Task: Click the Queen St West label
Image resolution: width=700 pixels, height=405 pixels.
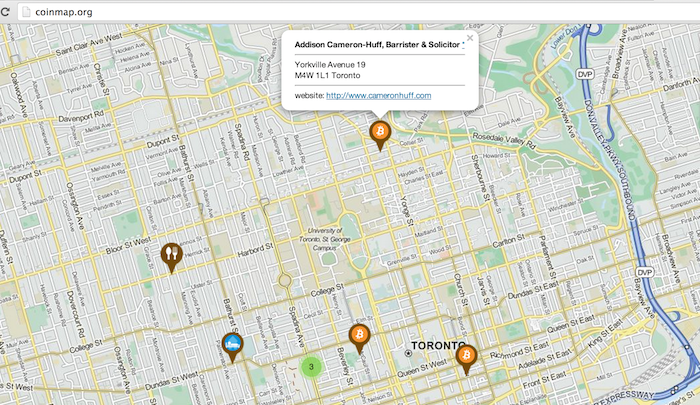Action: [x=422, y=367]
